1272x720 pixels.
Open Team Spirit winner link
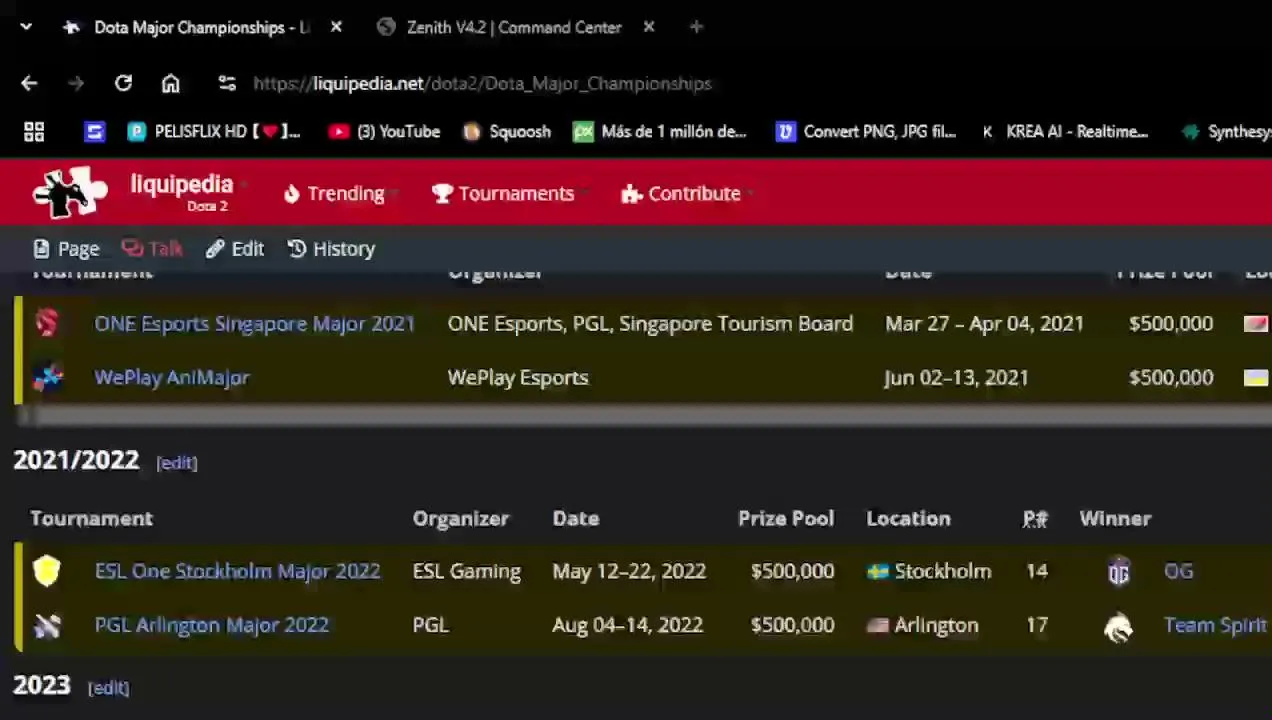point(1215,625)
